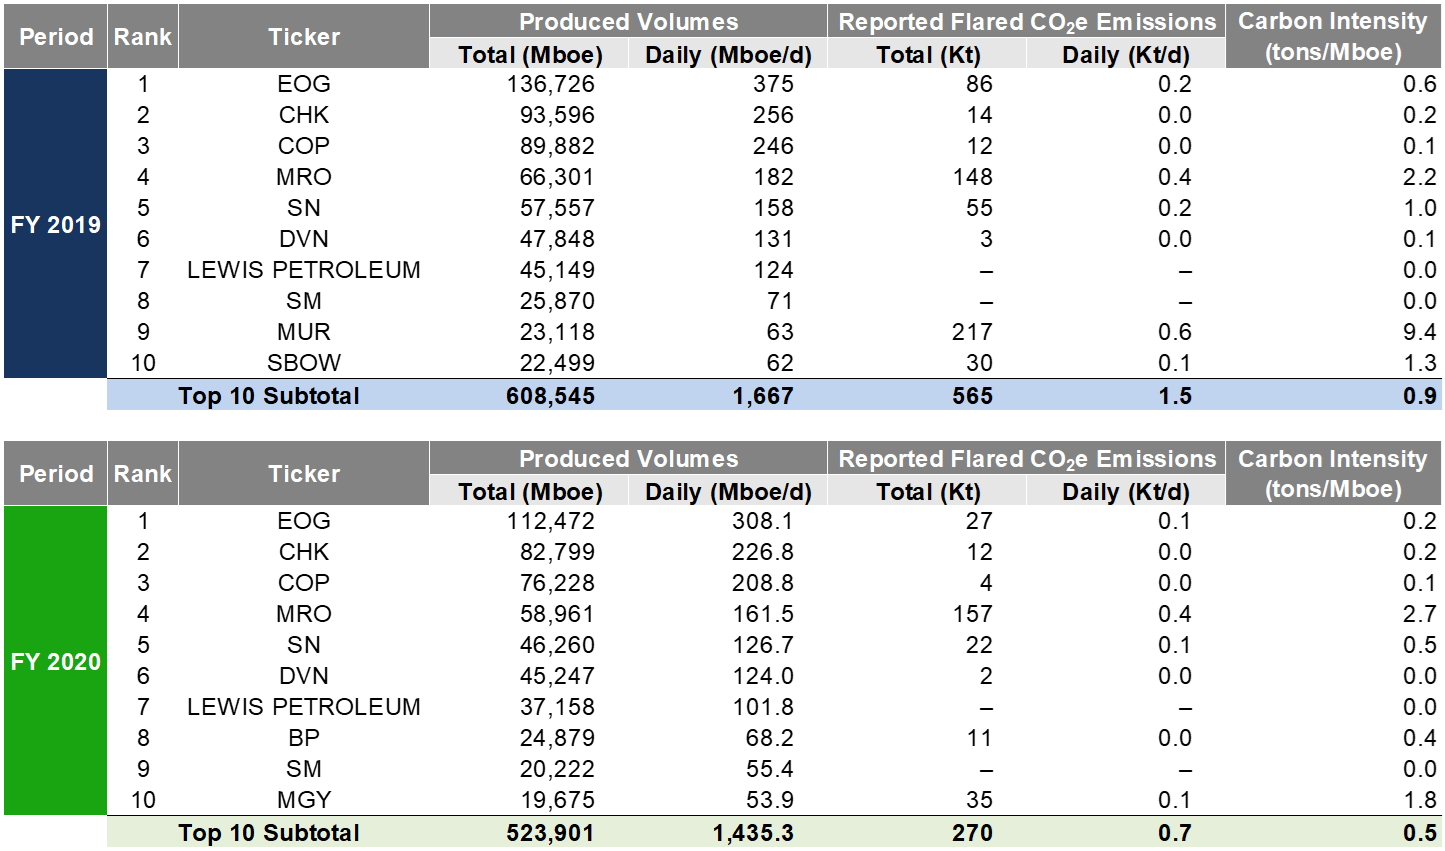Select flared emissions total 157

click(971, 614)
